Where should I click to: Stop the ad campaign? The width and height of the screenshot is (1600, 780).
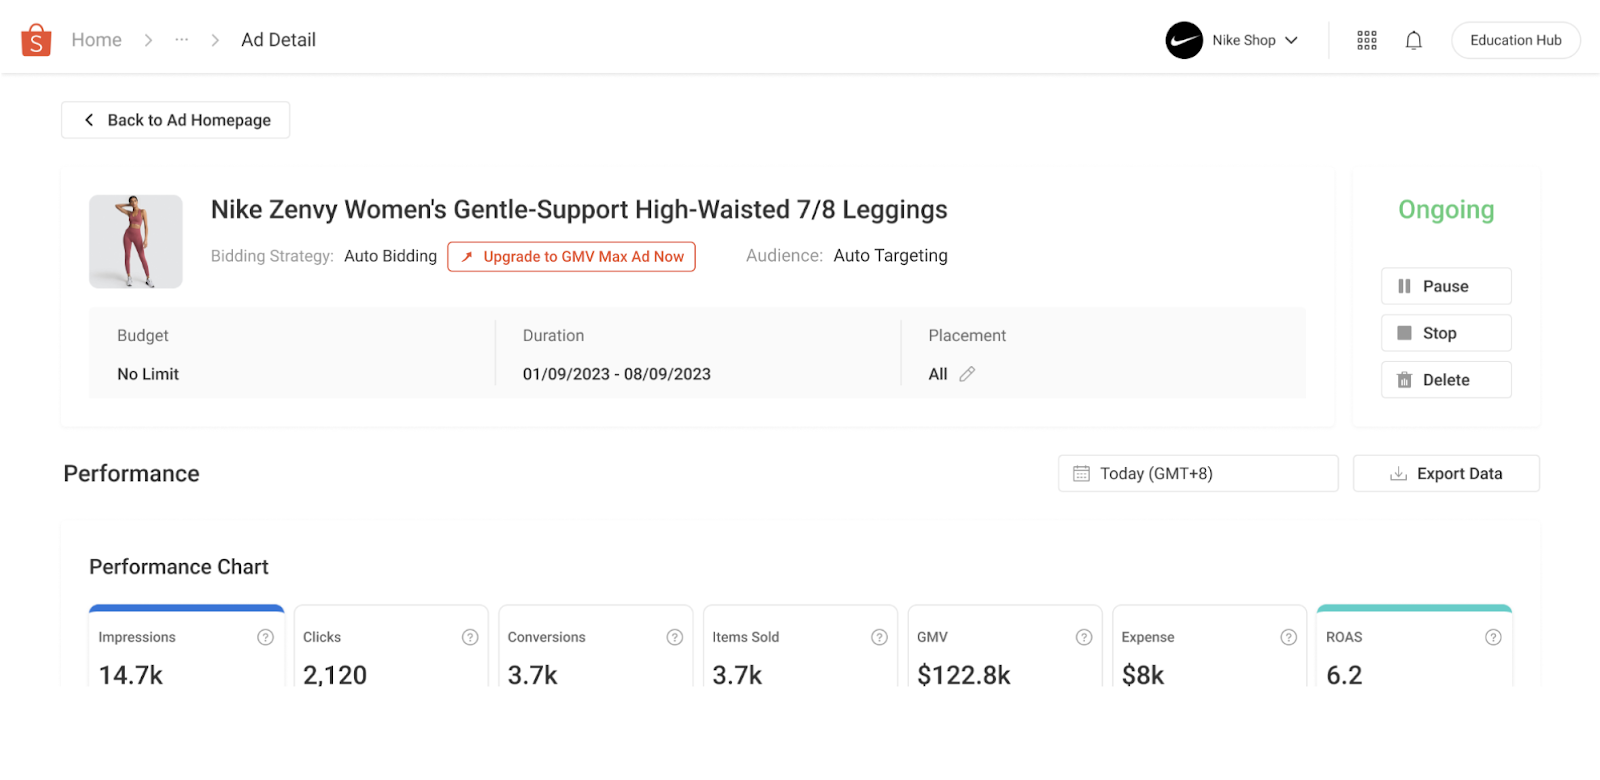[x=1446, y=333]
